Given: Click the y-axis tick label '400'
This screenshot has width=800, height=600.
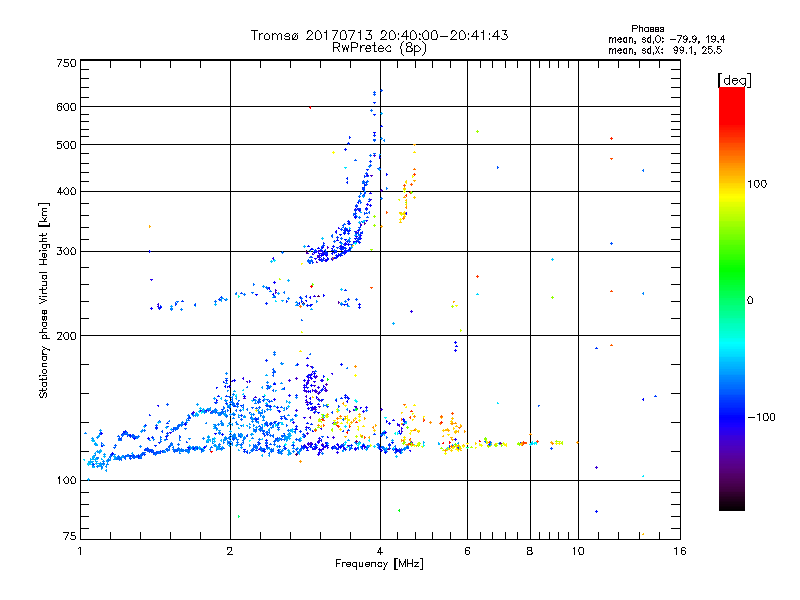Looking at the screenshot, I should [x=66, y=192].
